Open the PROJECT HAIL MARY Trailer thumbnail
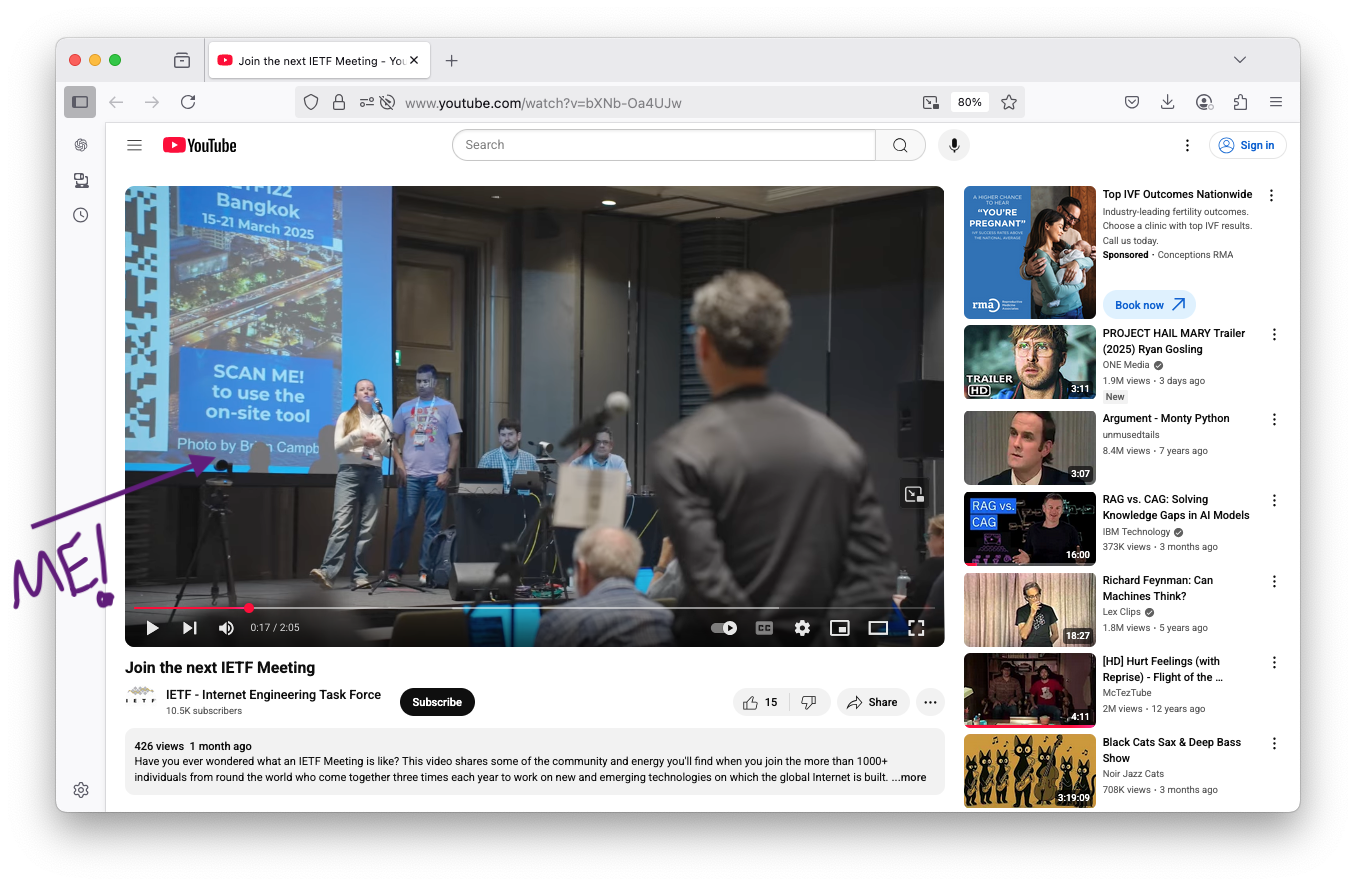Screen dimensions: 1356x886 1030,362
